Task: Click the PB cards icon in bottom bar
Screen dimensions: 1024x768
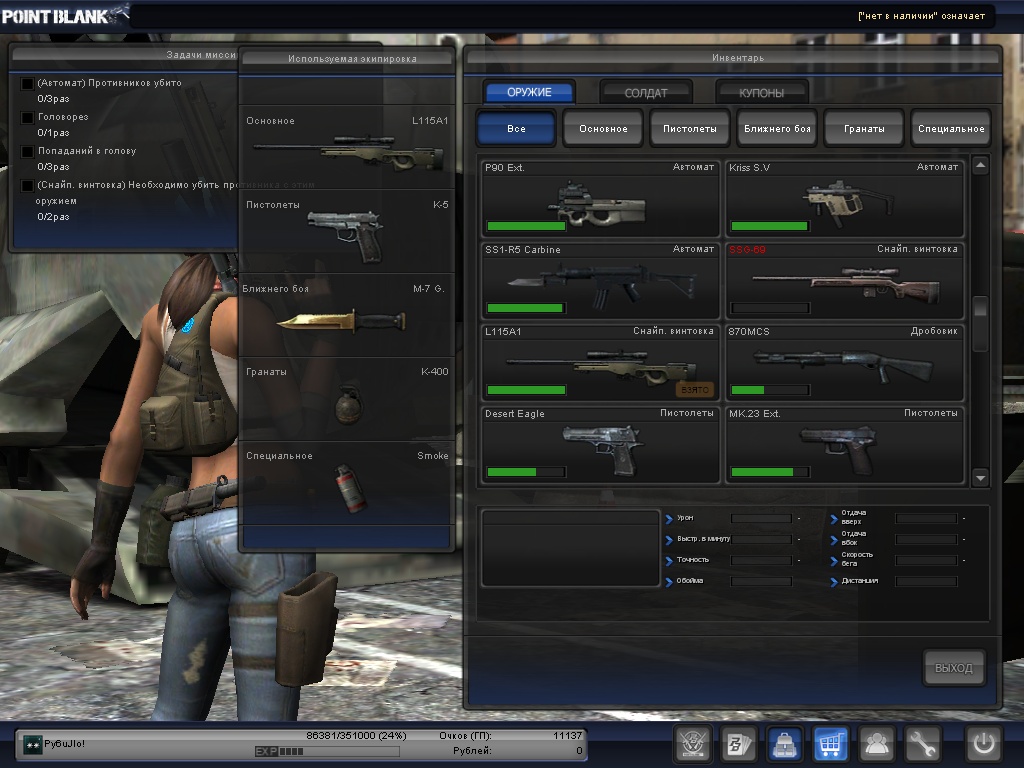Action: [738, 744]
